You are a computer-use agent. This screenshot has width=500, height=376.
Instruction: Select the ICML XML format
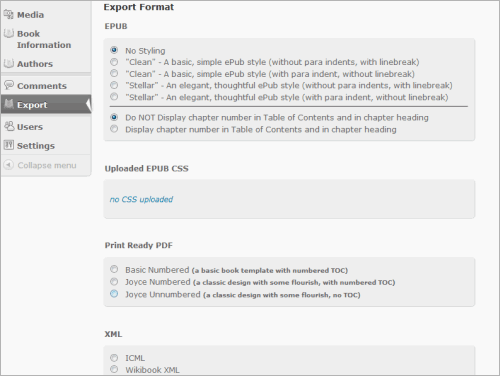tap(114, 358)
